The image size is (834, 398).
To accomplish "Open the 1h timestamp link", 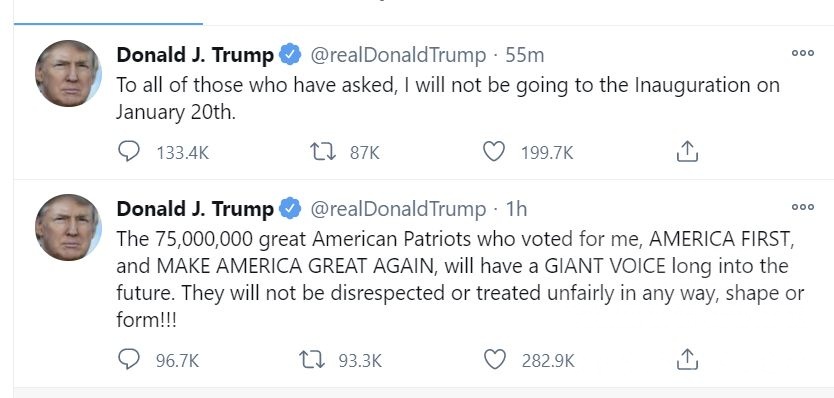I will point(516,209).
